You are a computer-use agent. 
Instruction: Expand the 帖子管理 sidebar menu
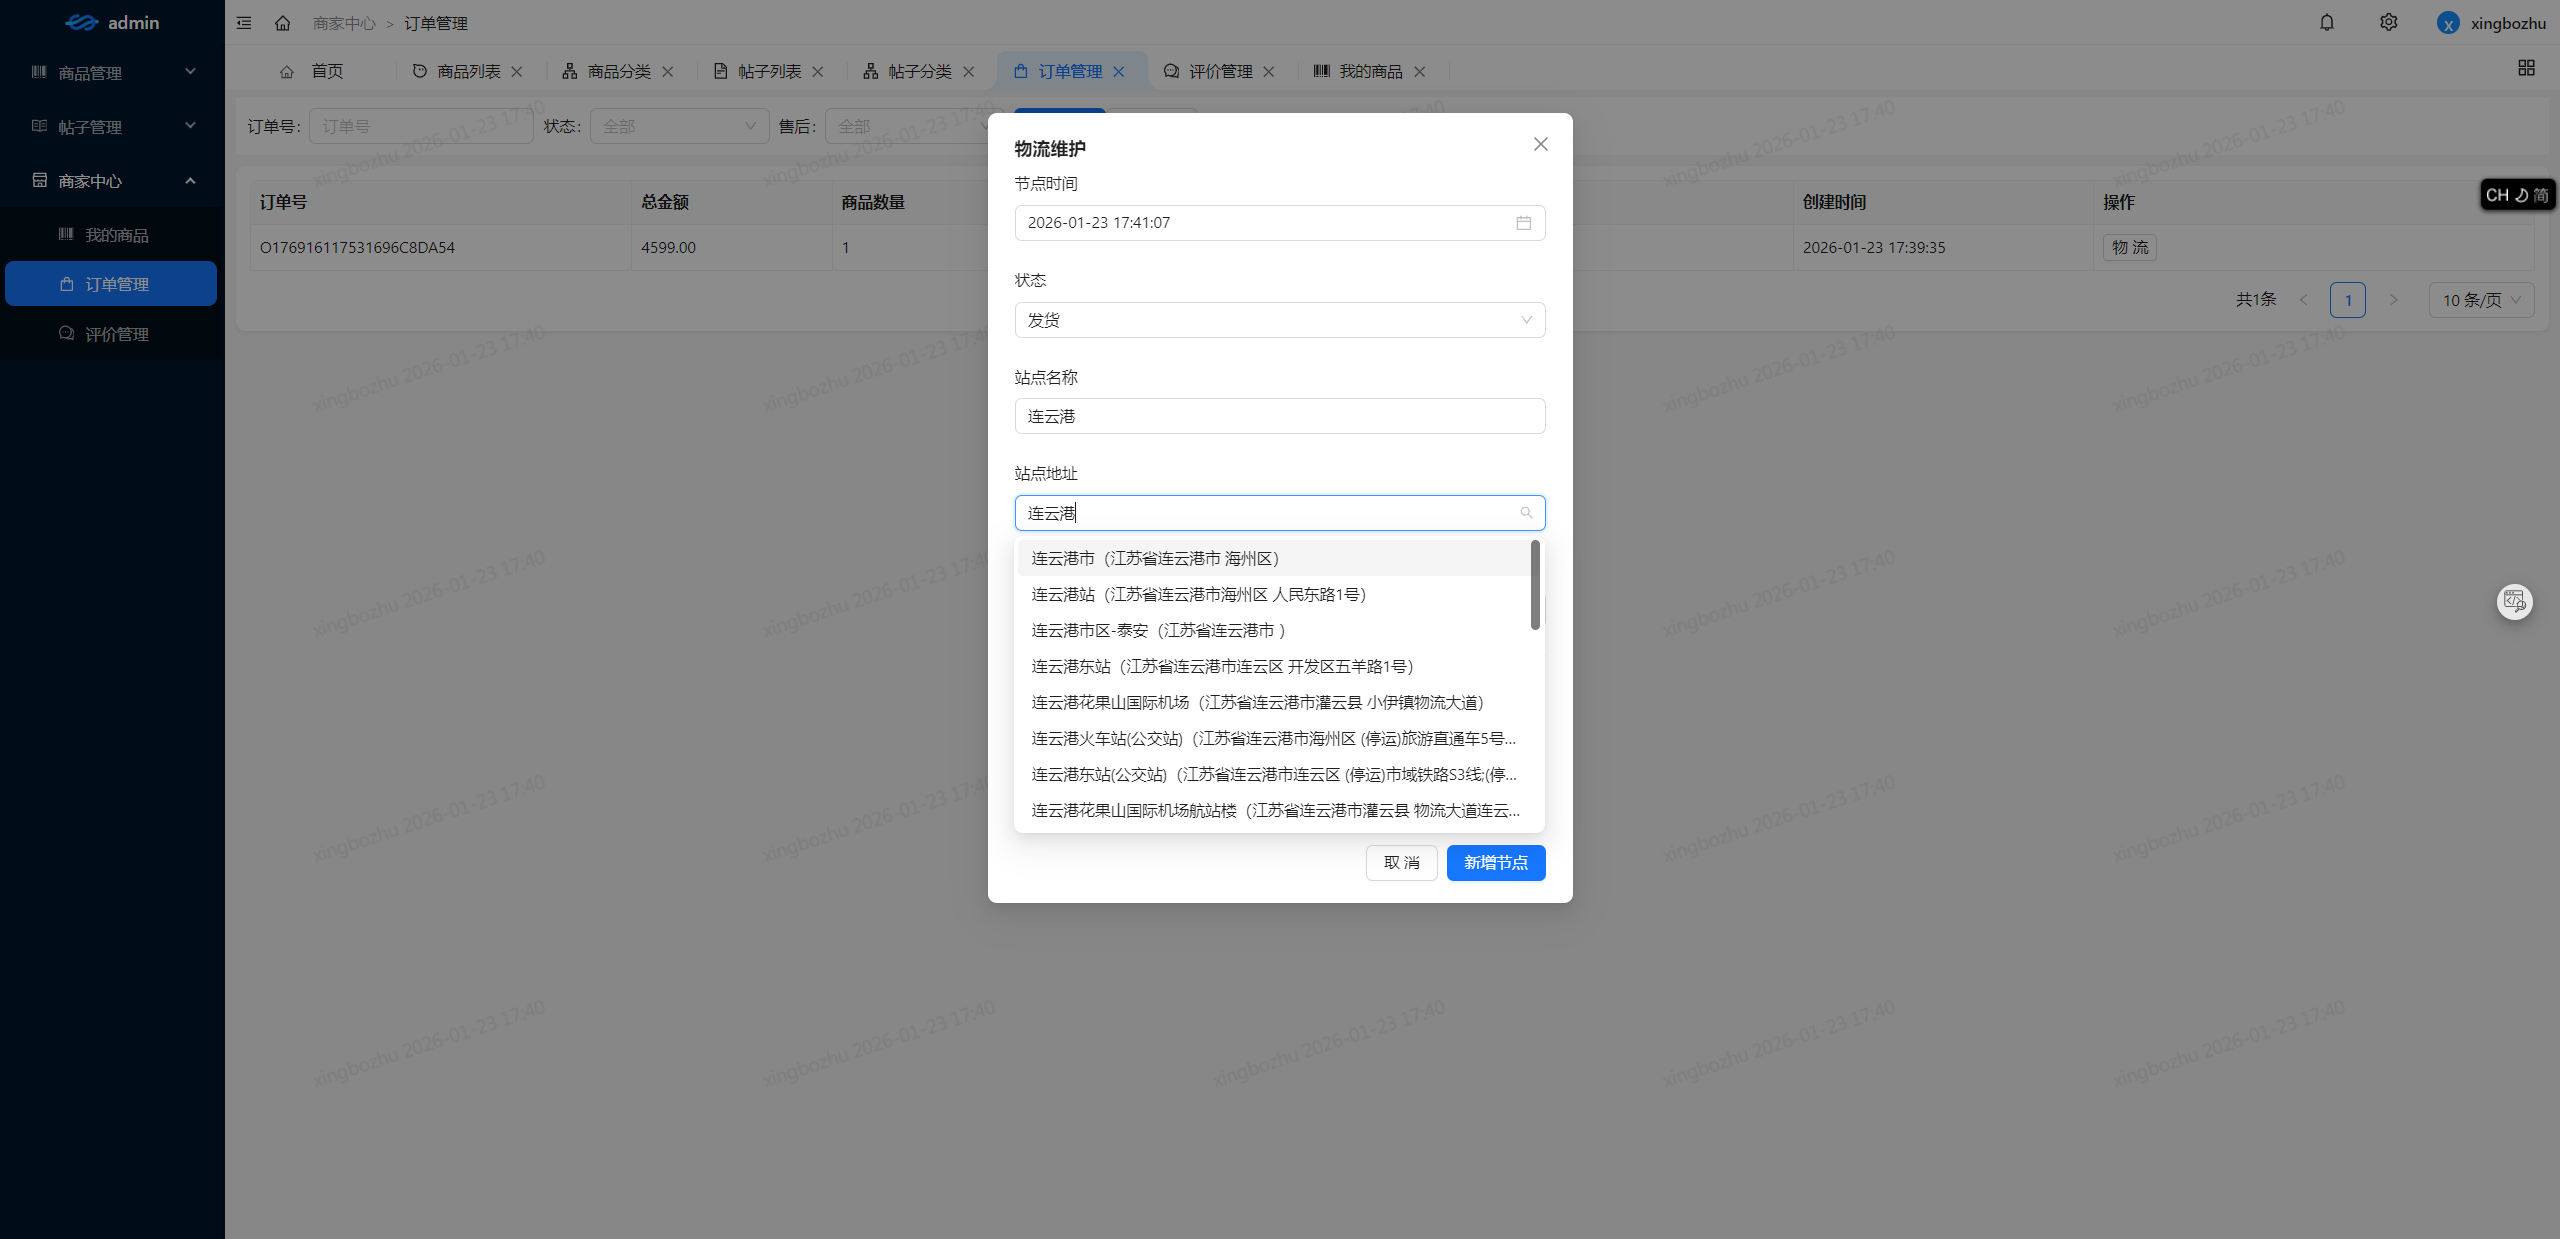(x=112, y=127)
